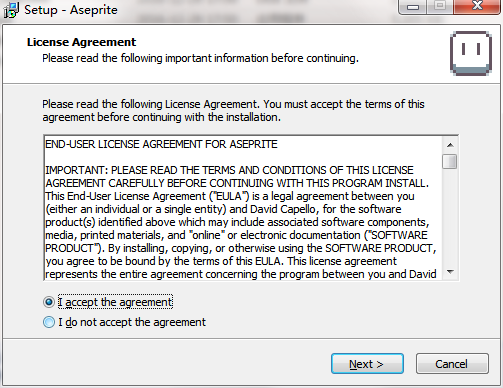Click the "IMPORTANT: PLEASE READ" line of the EULA
This screenshot has height=388, width=503.
(x=229, y=170)
